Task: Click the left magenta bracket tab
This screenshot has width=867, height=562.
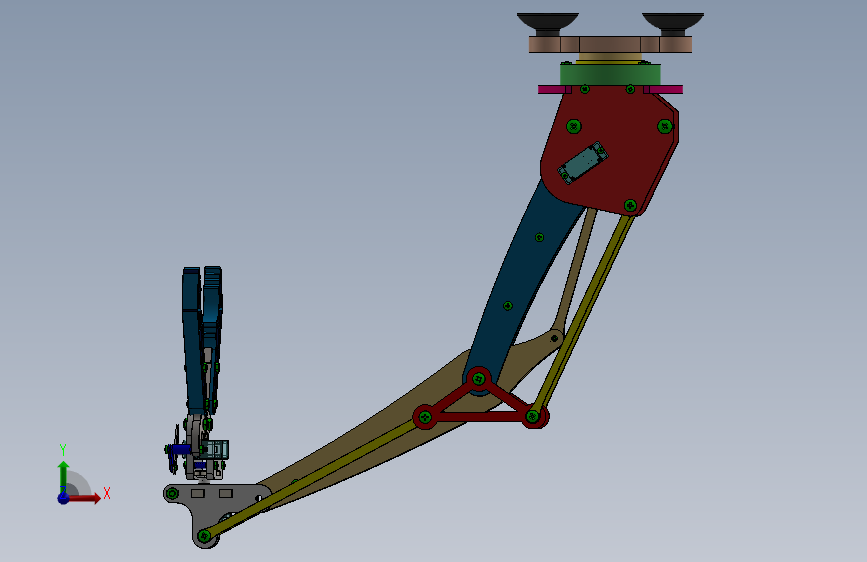Action: tap(555, 89)
